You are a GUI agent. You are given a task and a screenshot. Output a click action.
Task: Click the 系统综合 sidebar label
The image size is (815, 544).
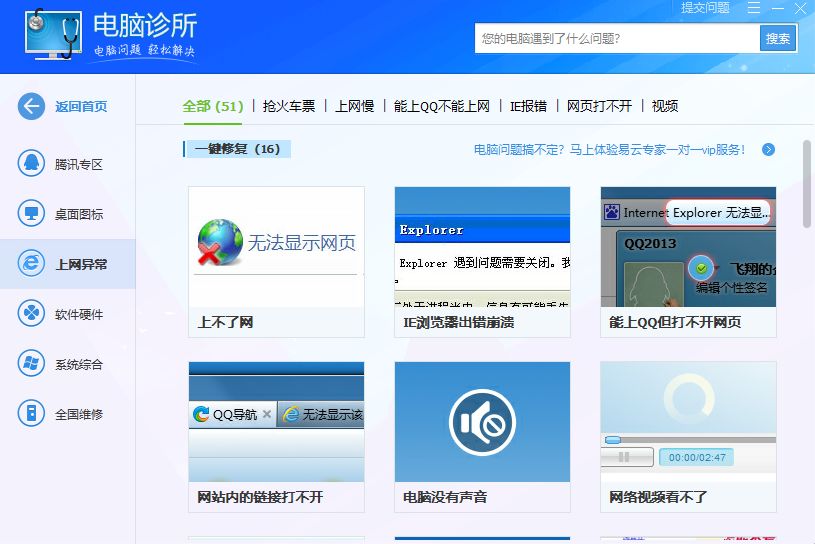click(79, 364)
